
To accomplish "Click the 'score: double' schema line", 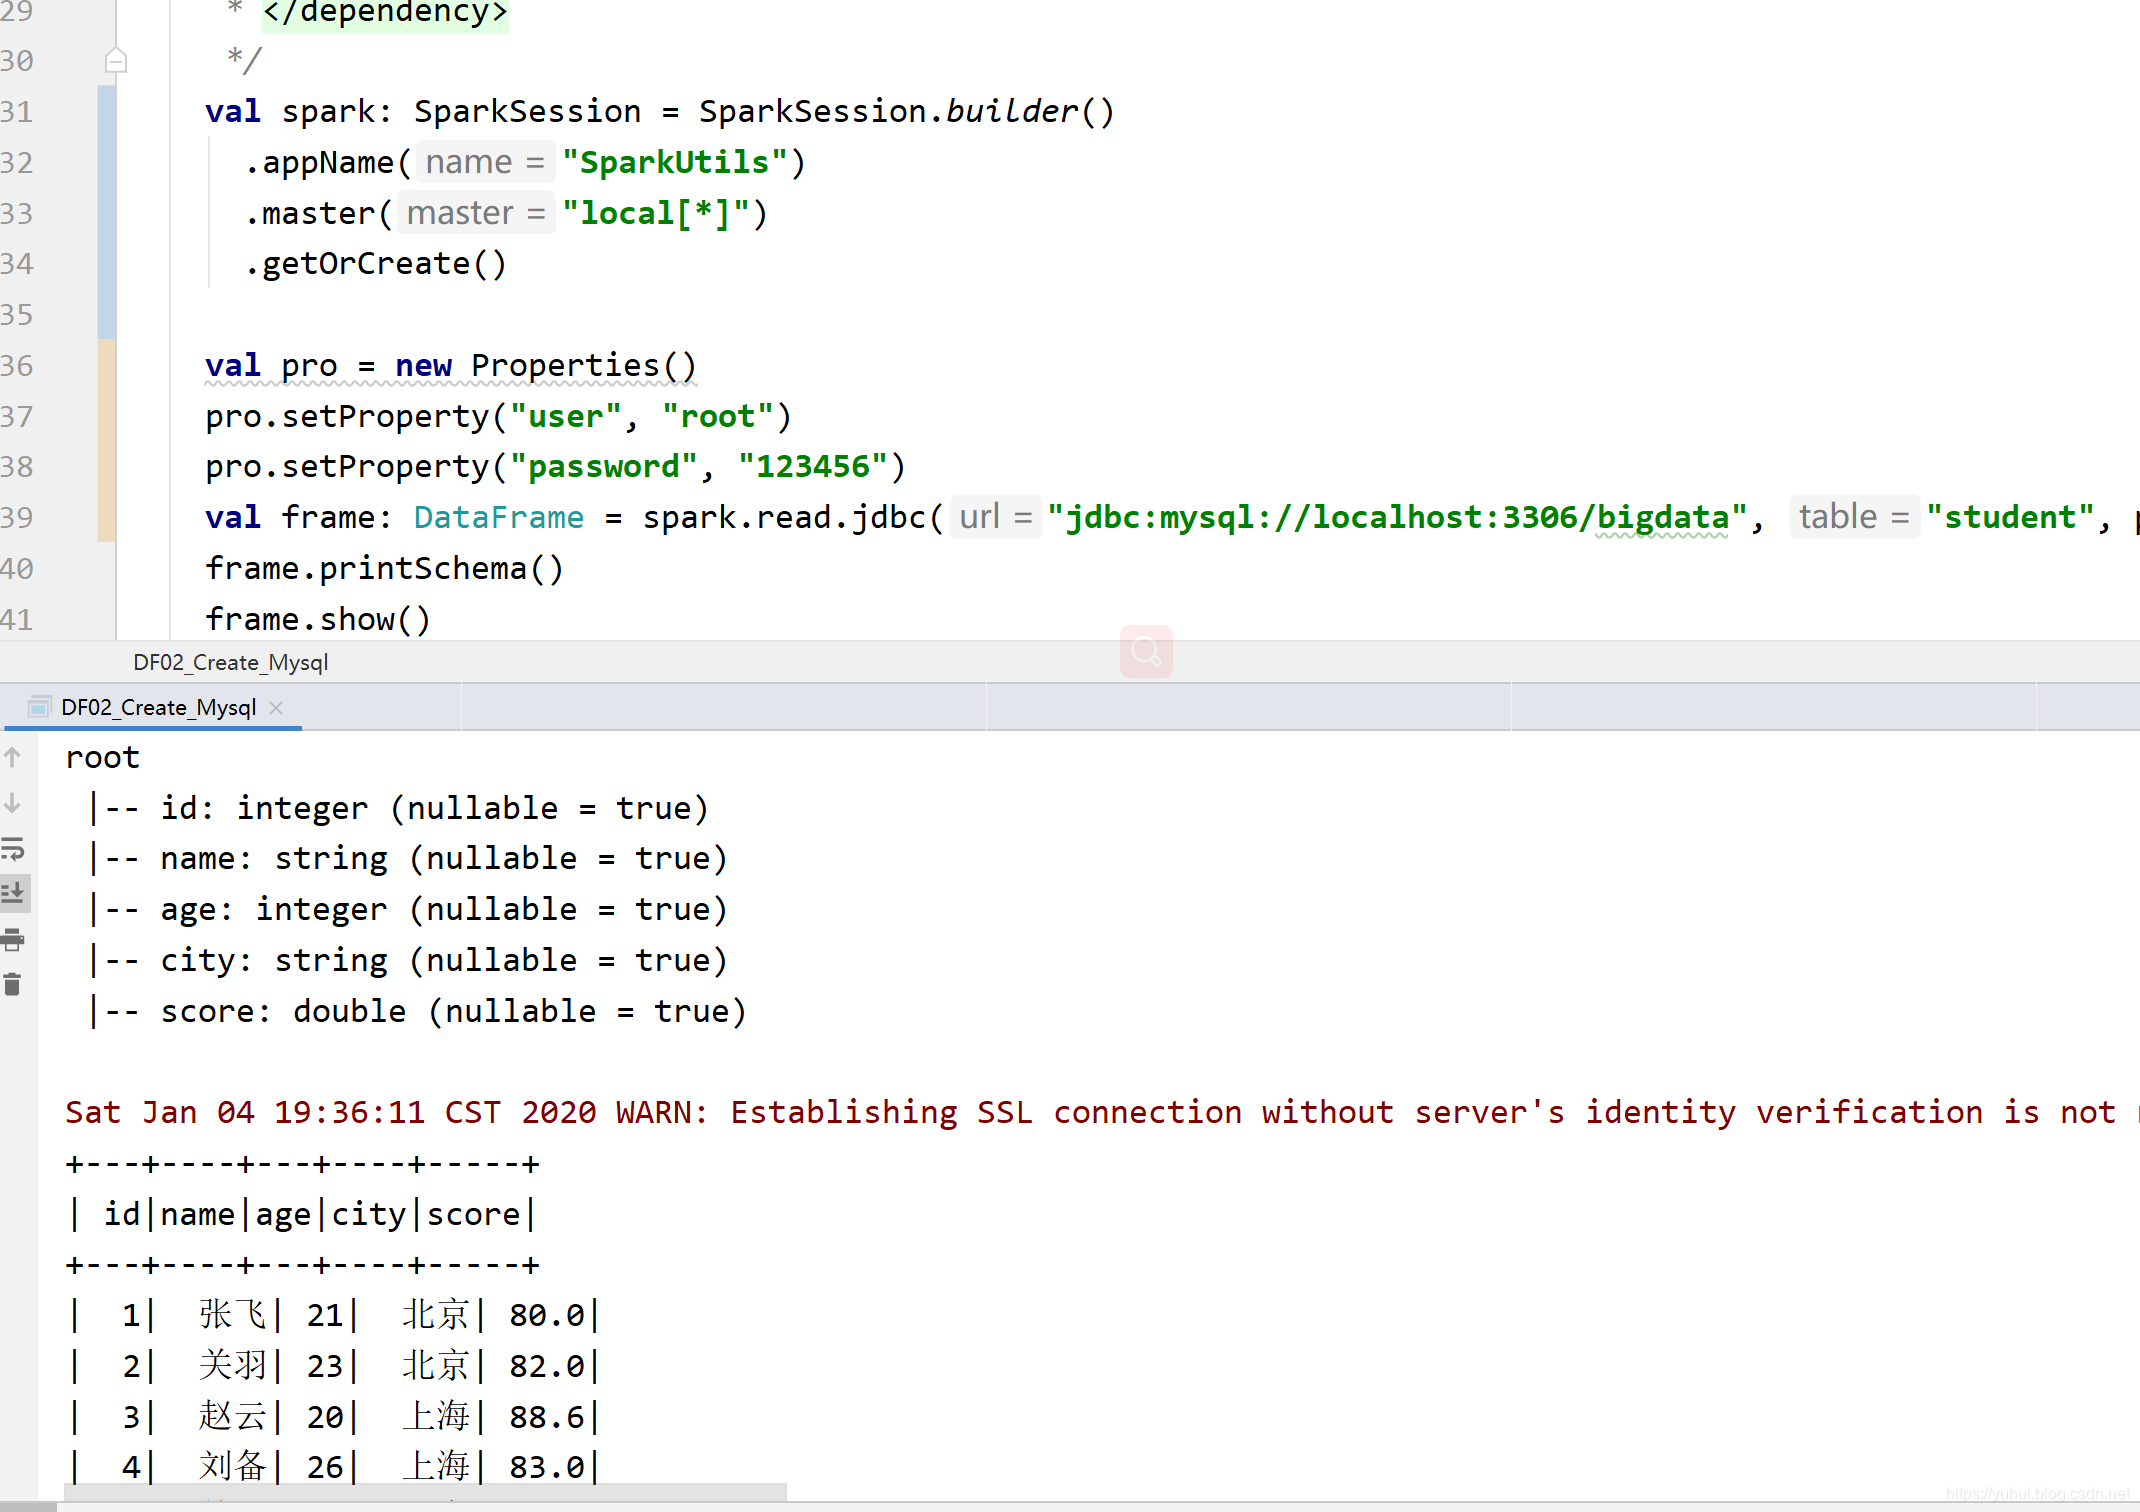I will (417, 1011).
